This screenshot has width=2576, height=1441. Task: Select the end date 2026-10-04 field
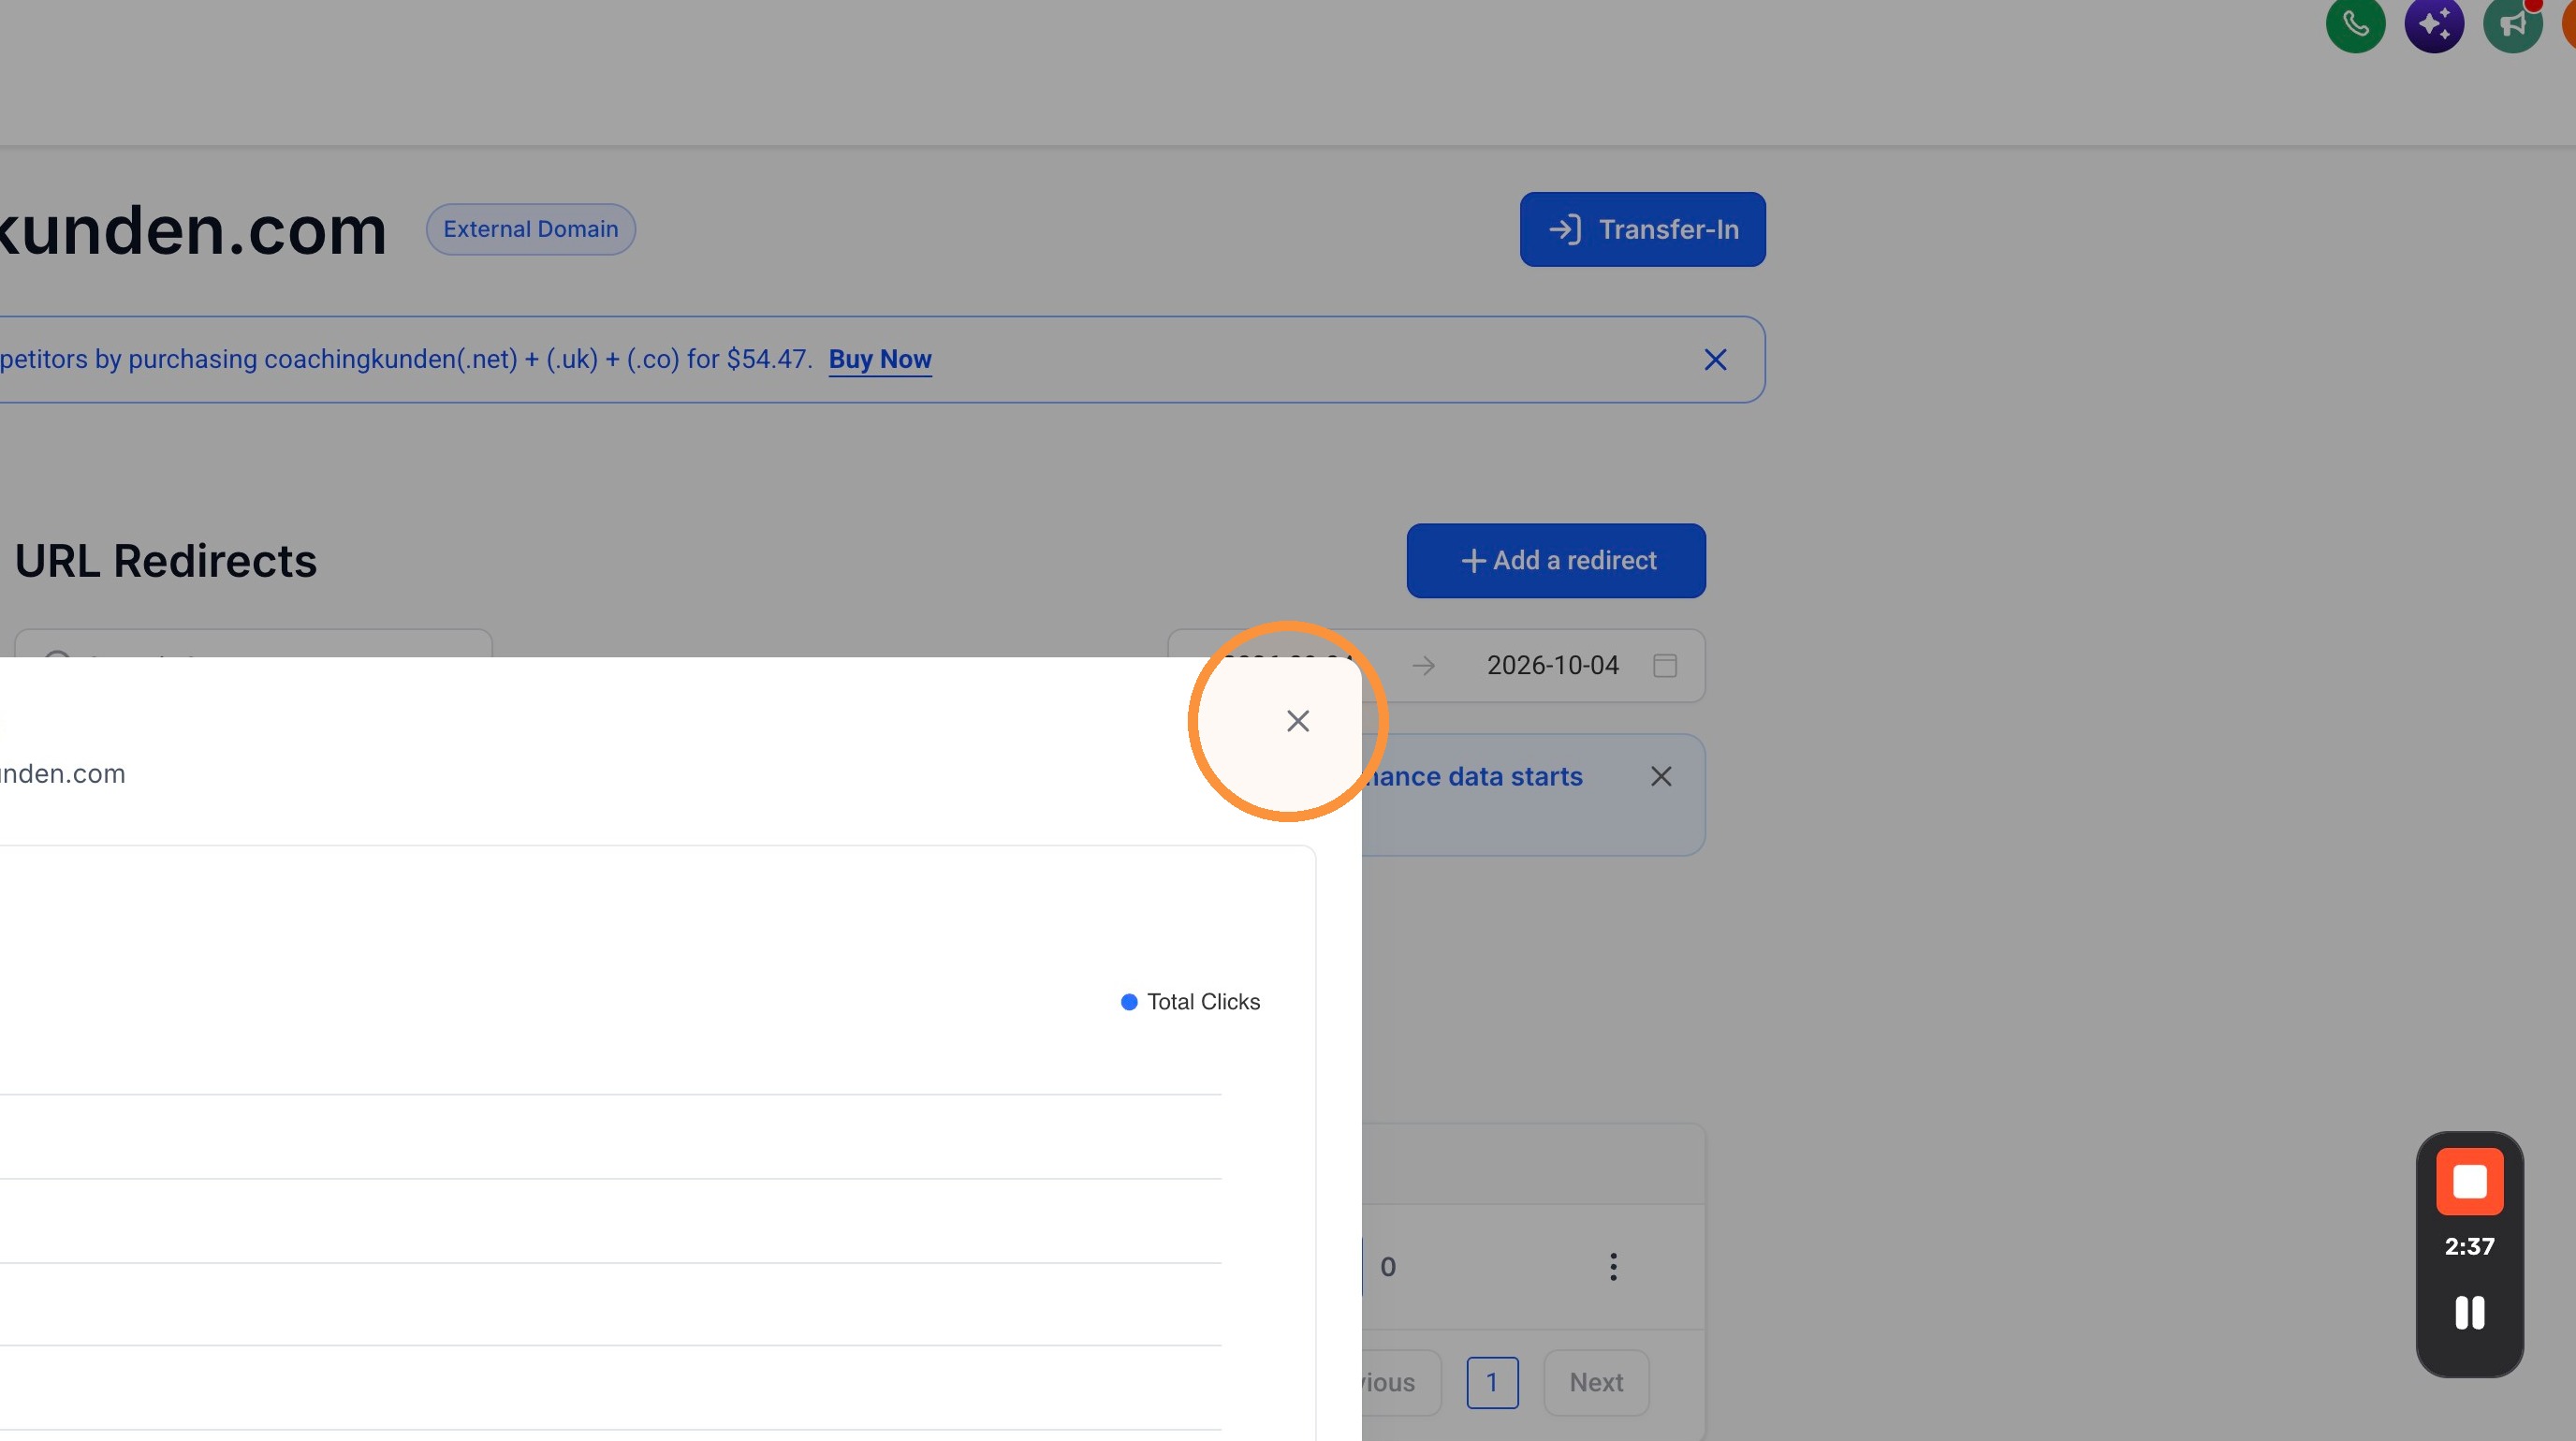pyautogui.click(x=1552, y=665)
